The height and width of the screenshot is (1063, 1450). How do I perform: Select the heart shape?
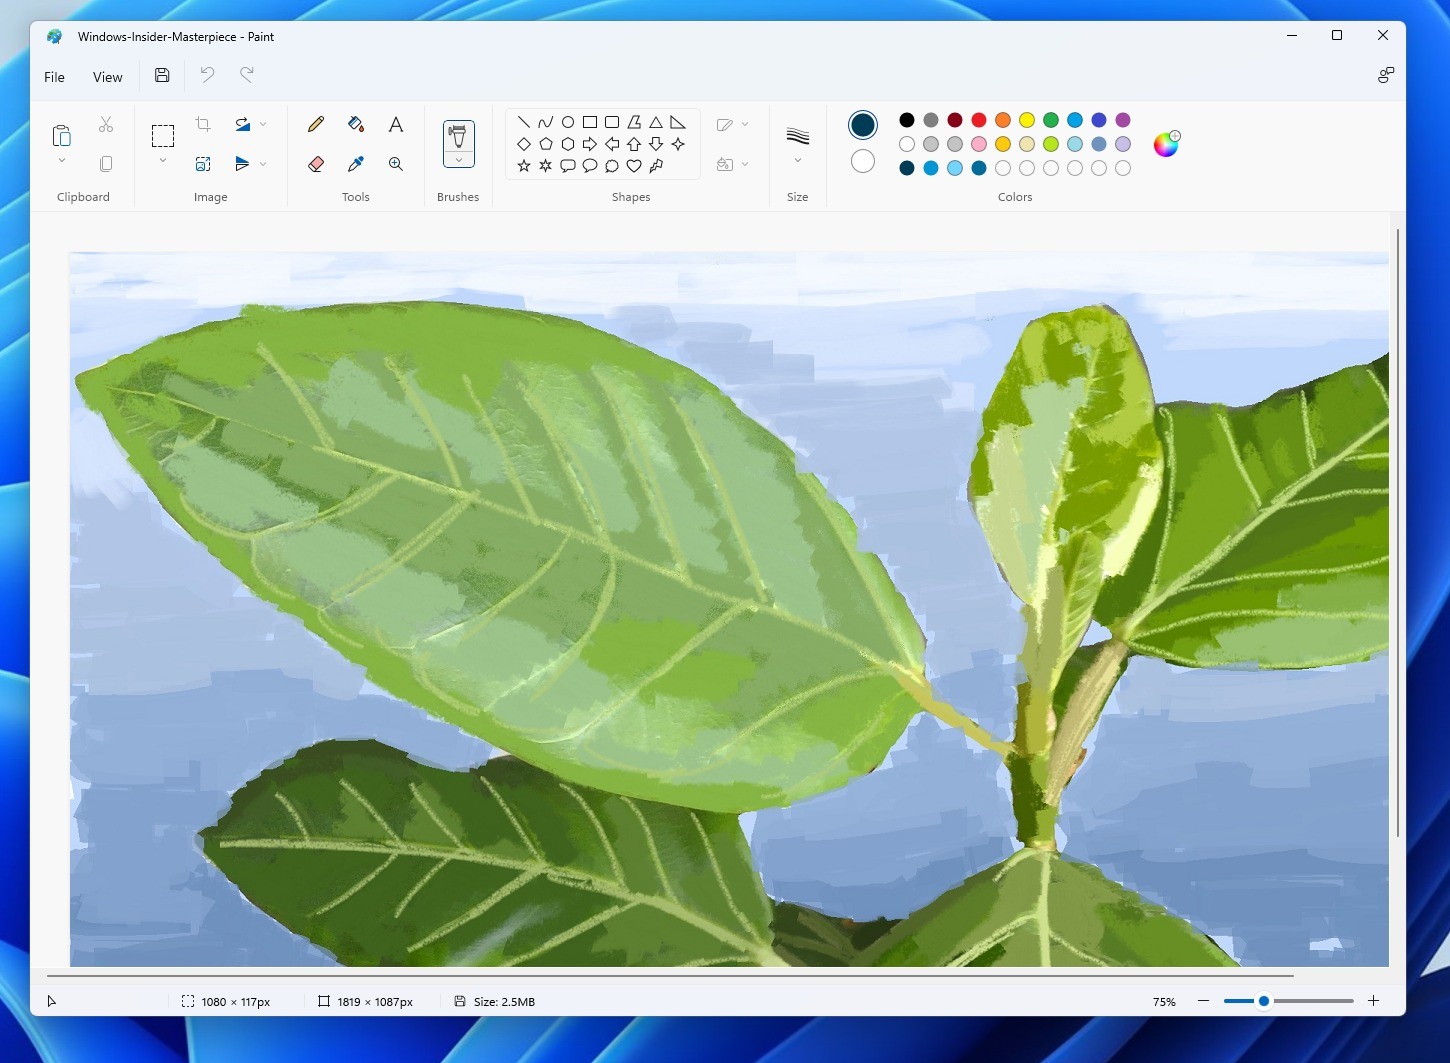pos(634,166)
